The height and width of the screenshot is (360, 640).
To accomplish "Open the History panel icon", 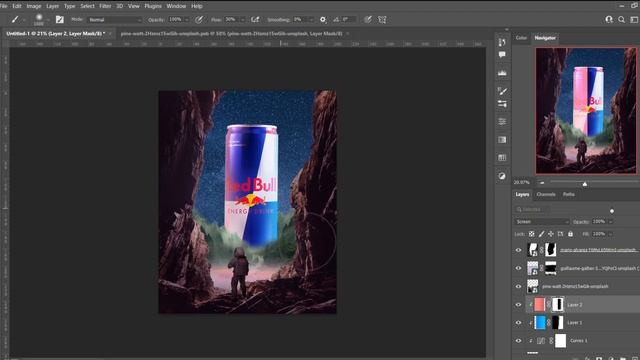I will coord(502,42).
